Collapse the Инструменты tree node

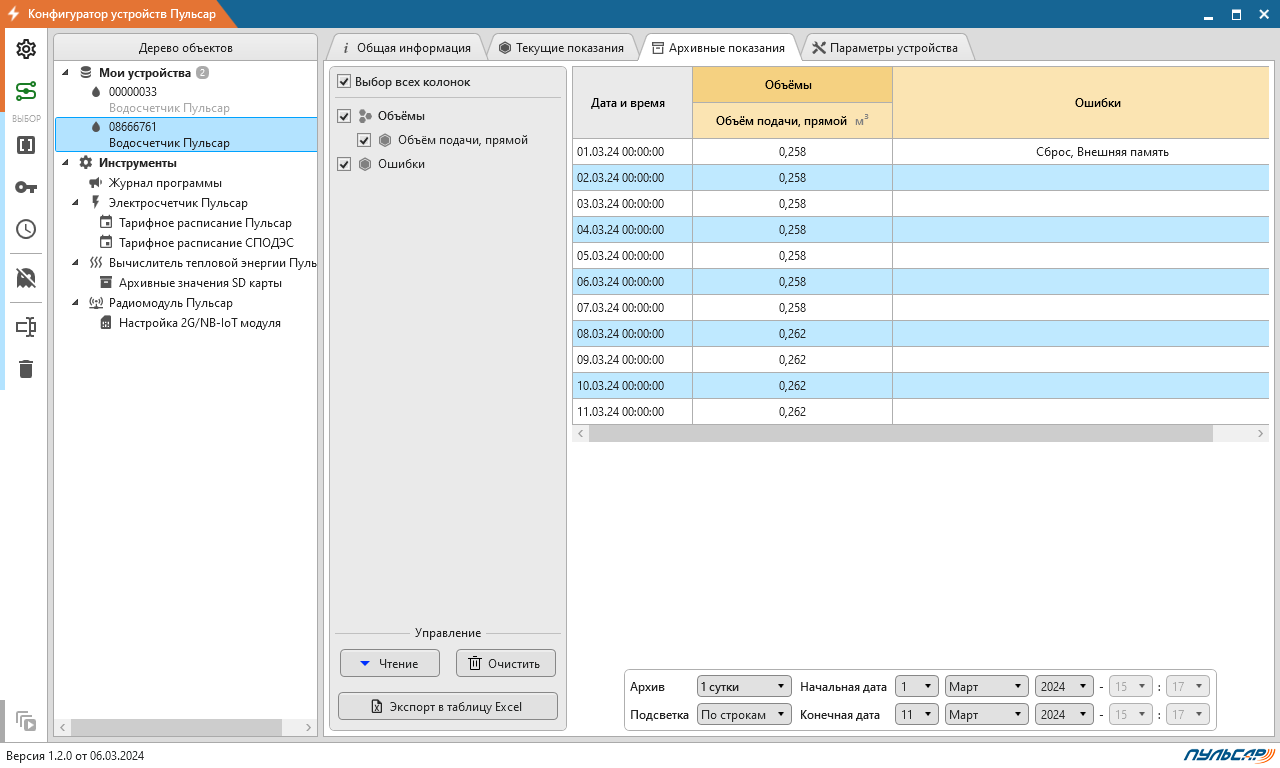[66, 163]
